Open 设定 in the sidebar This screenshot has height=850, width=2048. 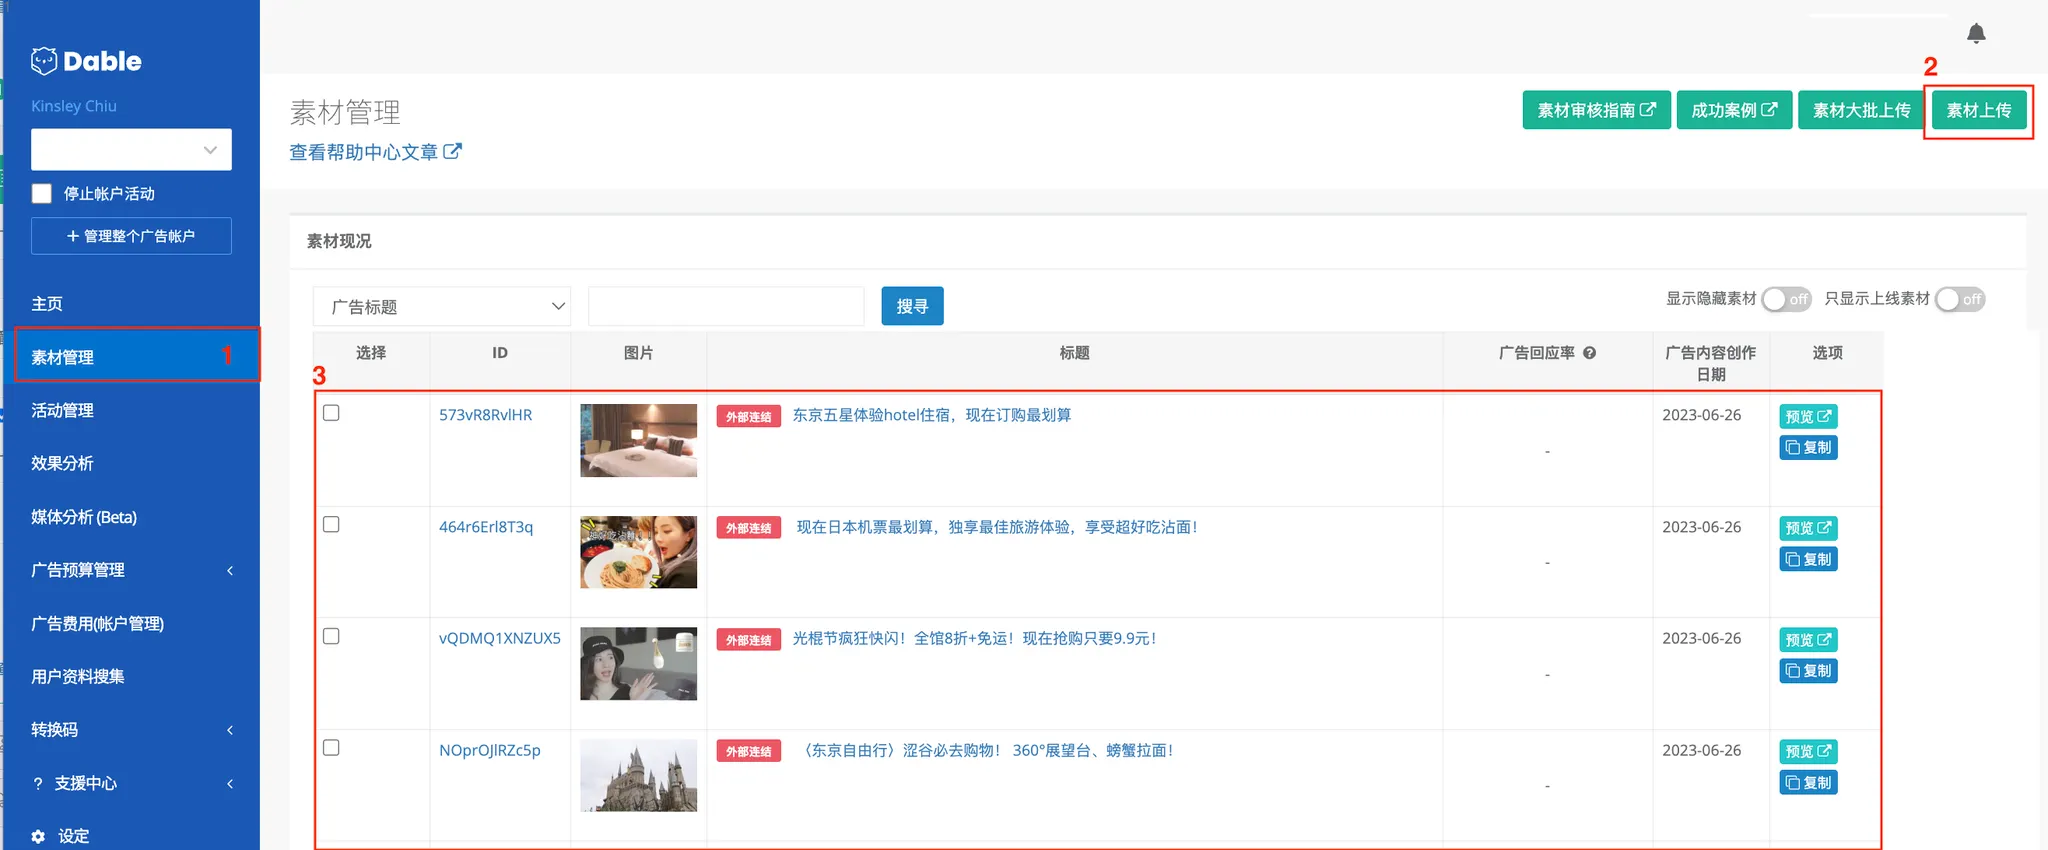pyautogui.click(x=73, y=836)
